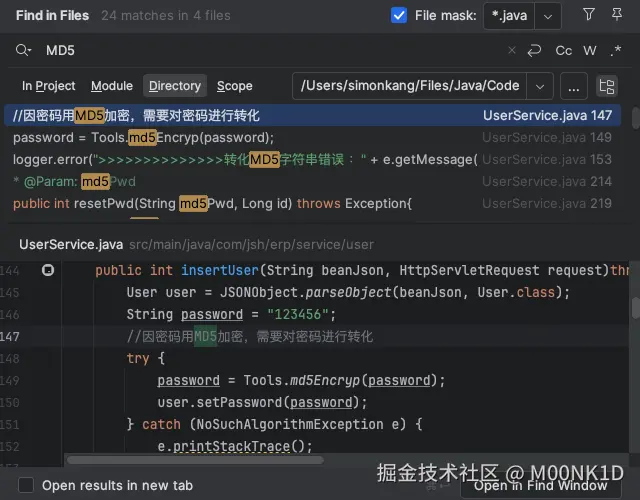Enable Open results in new tab
The image size is (640, 500).
pos(26,485)
